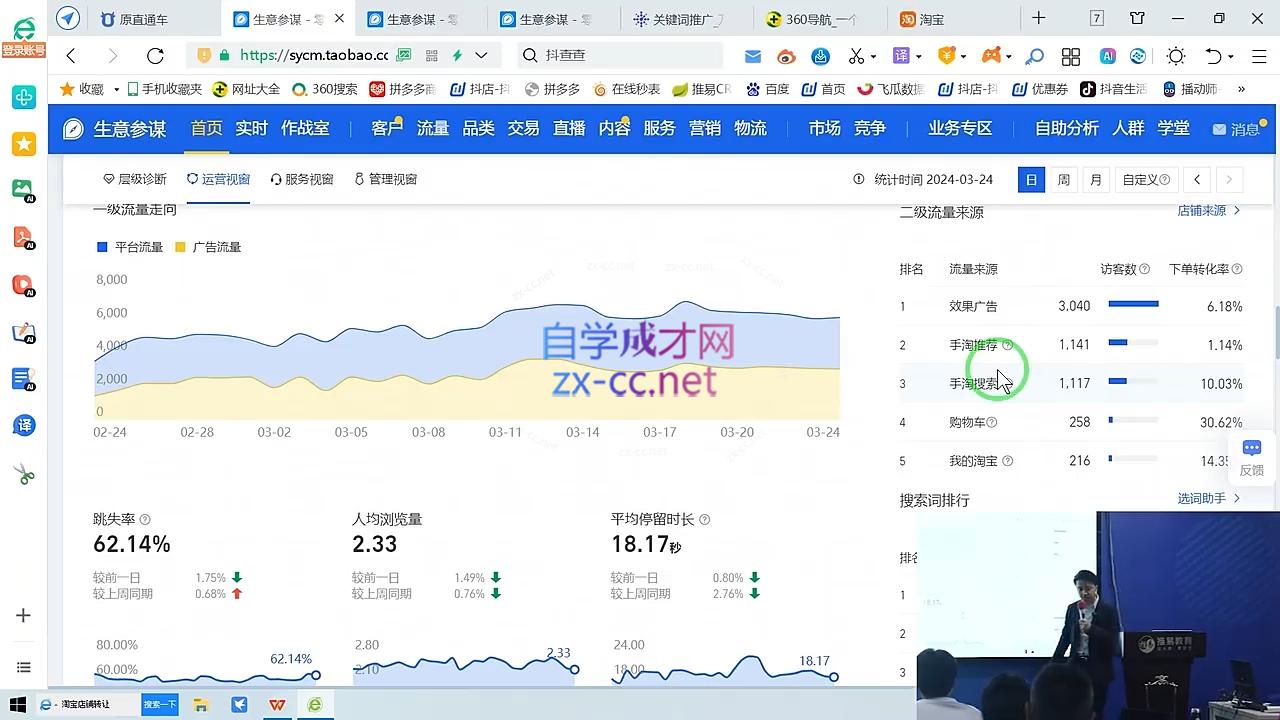Click 手淘搜索 traffic source row

pyautogui.click(x=1071, y=383)
